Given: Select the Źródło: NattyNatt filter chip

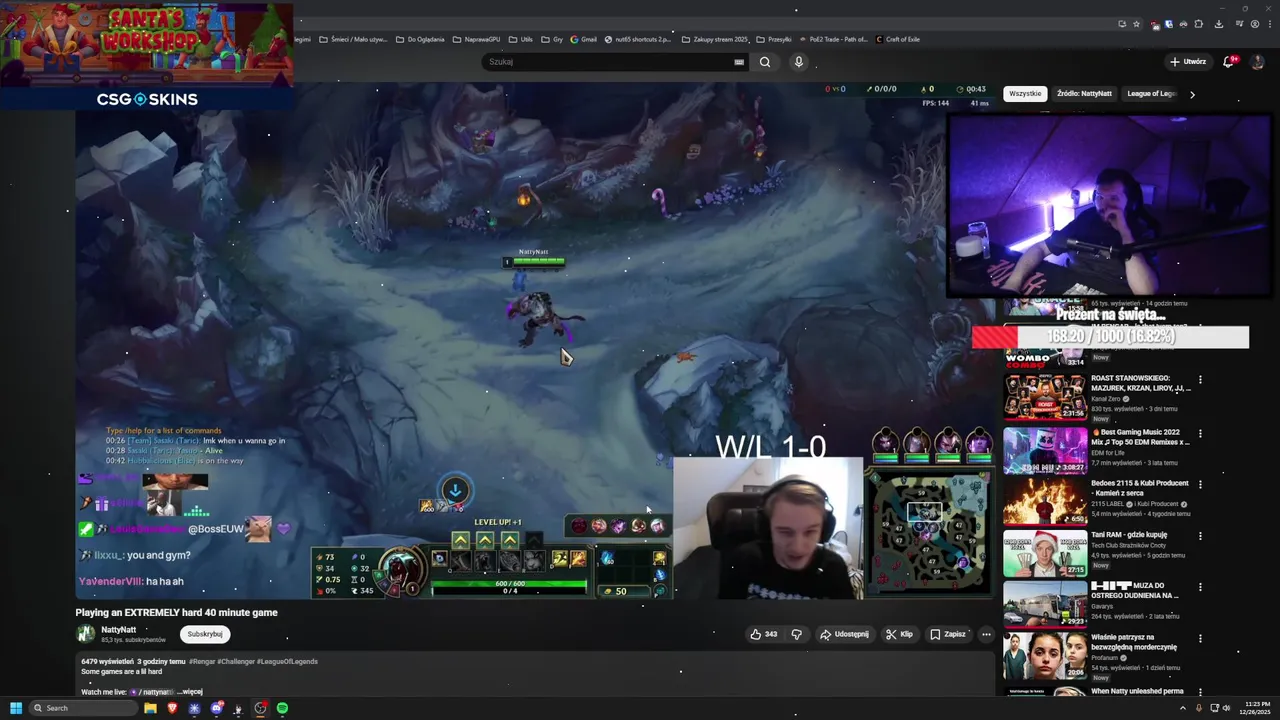Looking at the screenshot, I should click(x=1084, y=94).
